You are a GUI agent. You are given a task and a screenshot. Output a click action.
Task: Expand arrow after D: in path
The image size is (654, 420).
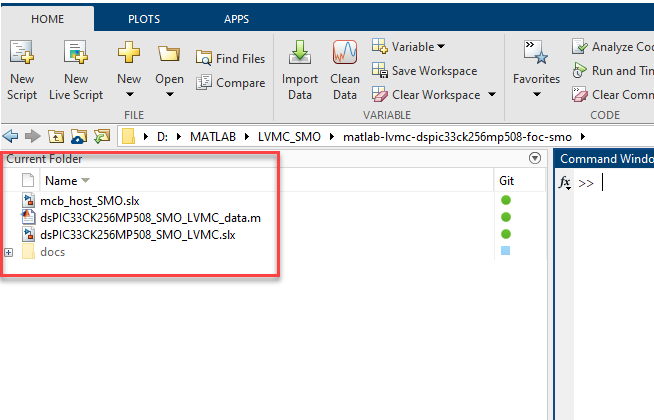[x=179, y=137]
